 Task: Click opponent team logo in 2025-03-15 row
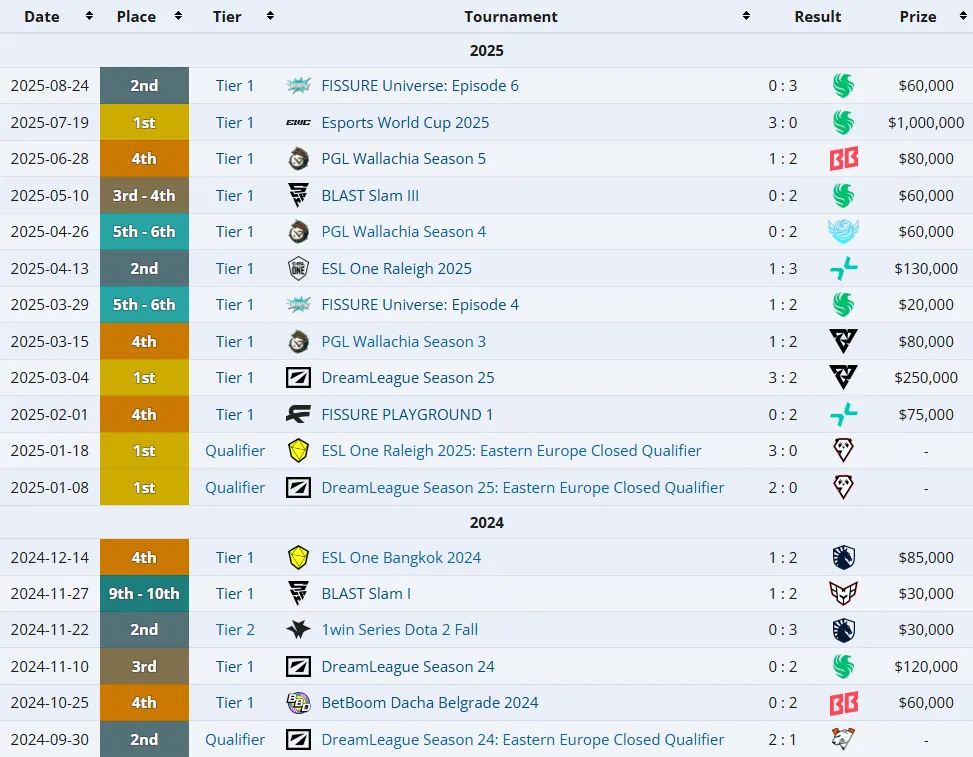click(x=843, y=341)
